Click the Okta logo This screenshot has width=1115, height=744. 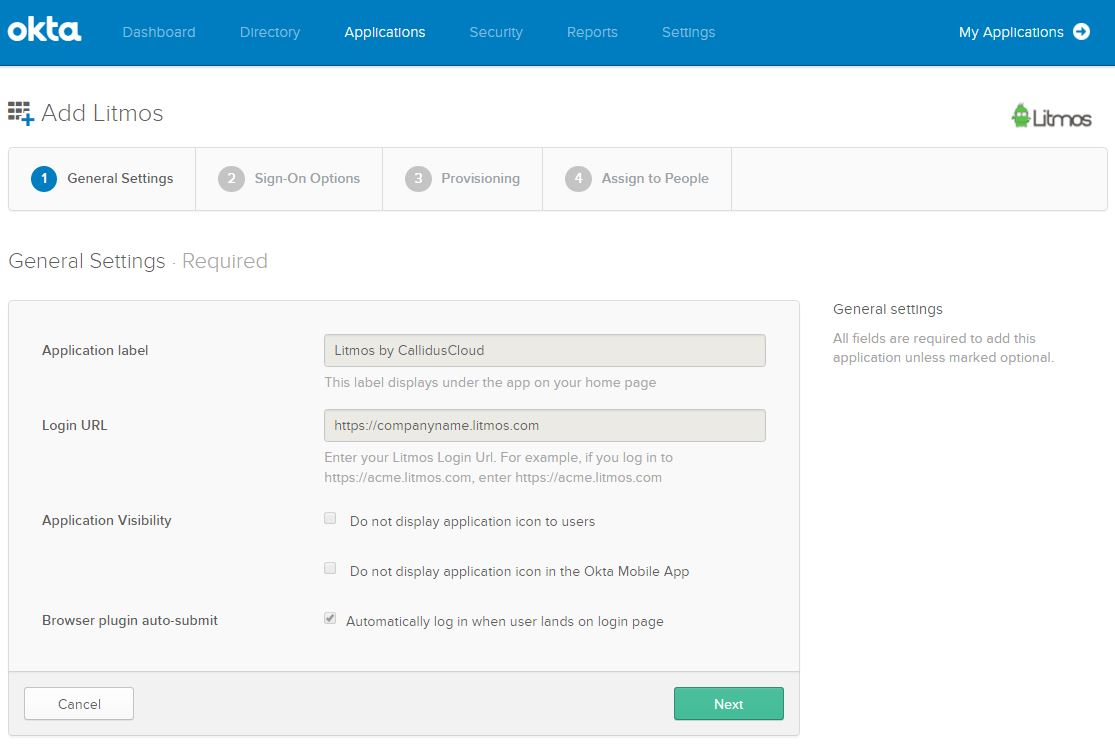point(44,31)
